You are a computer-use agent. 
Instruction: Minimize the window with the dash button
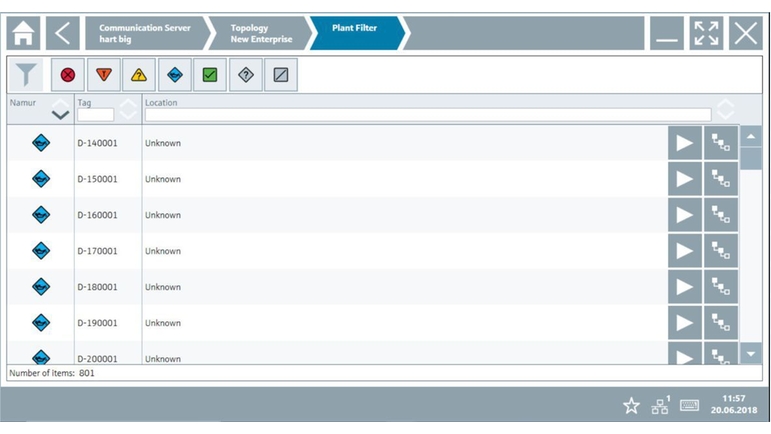point(667,33)
